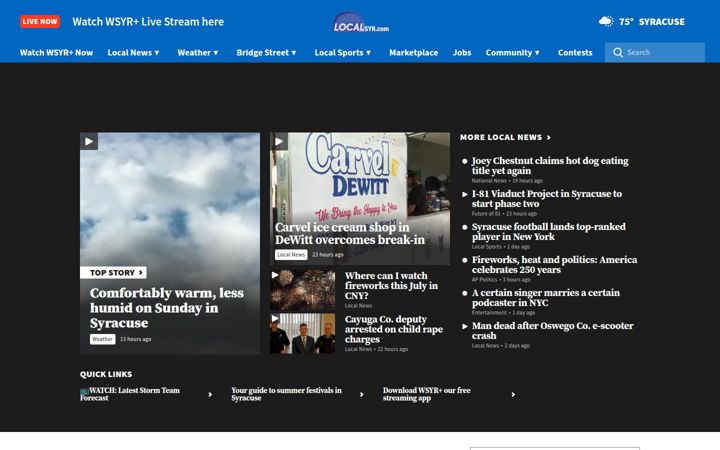Open 75° Syracuse weather link

(652, 22)
